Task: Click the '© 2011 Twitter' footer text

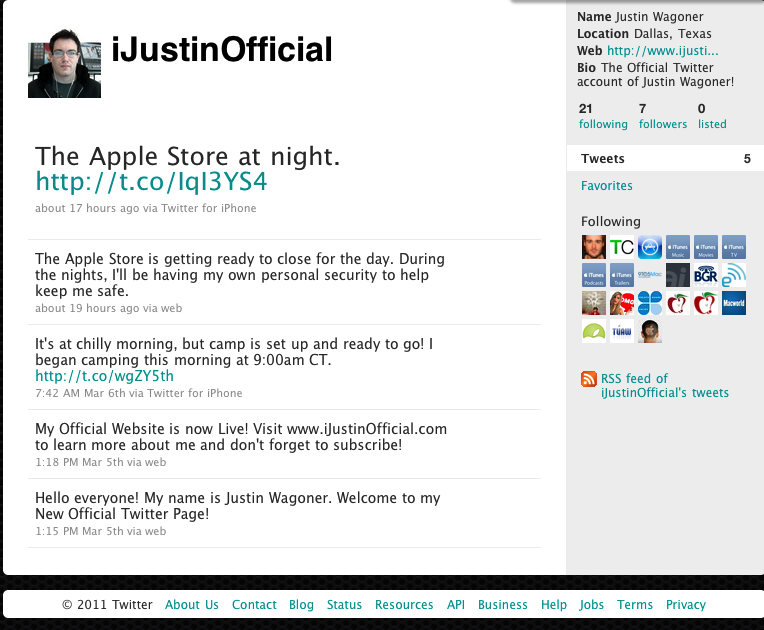Action: coord(107,605)
